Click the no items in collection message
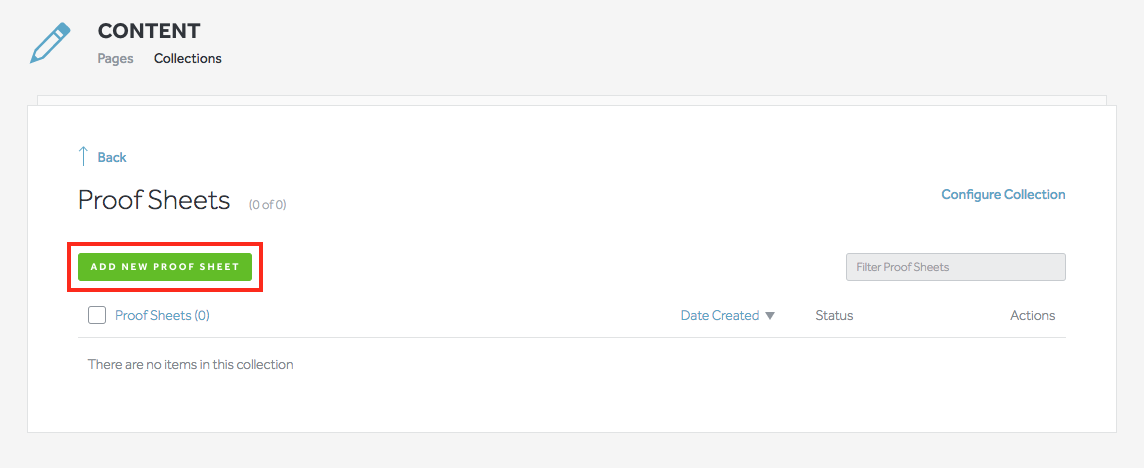The image size is (1144, 468). click(x=190, y=364)
